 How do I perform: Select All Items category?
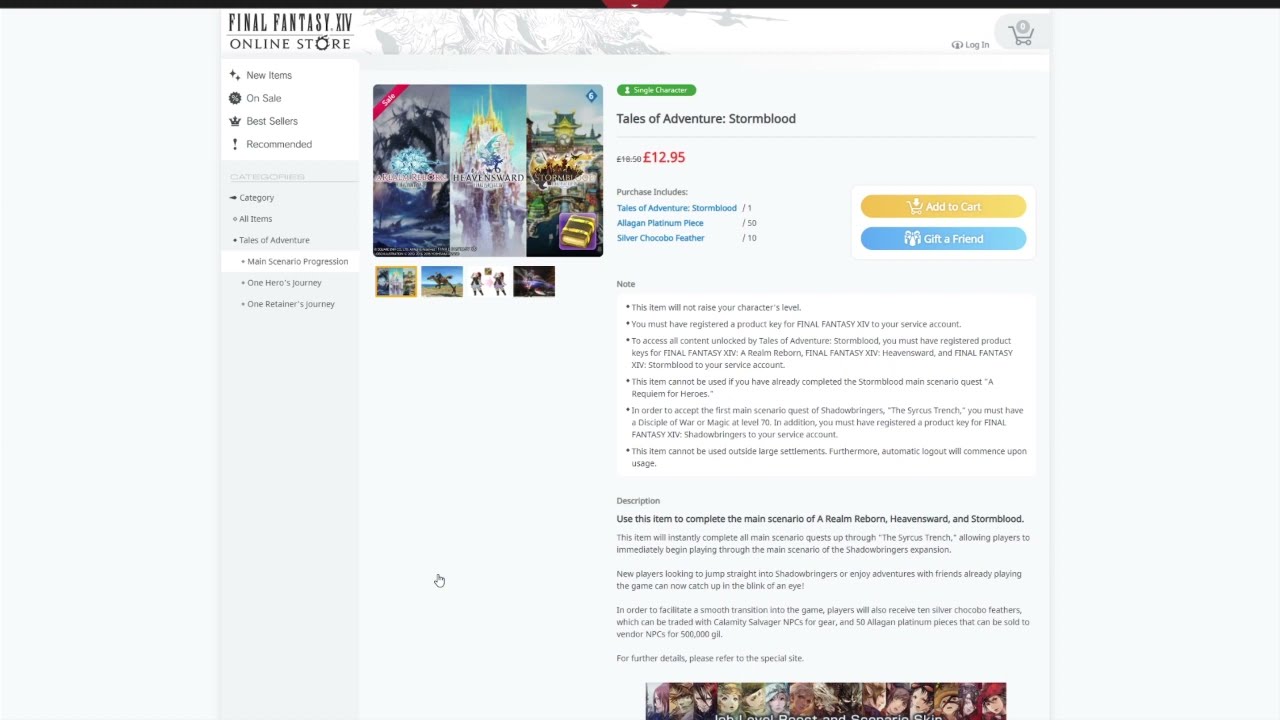coord(255,219)
